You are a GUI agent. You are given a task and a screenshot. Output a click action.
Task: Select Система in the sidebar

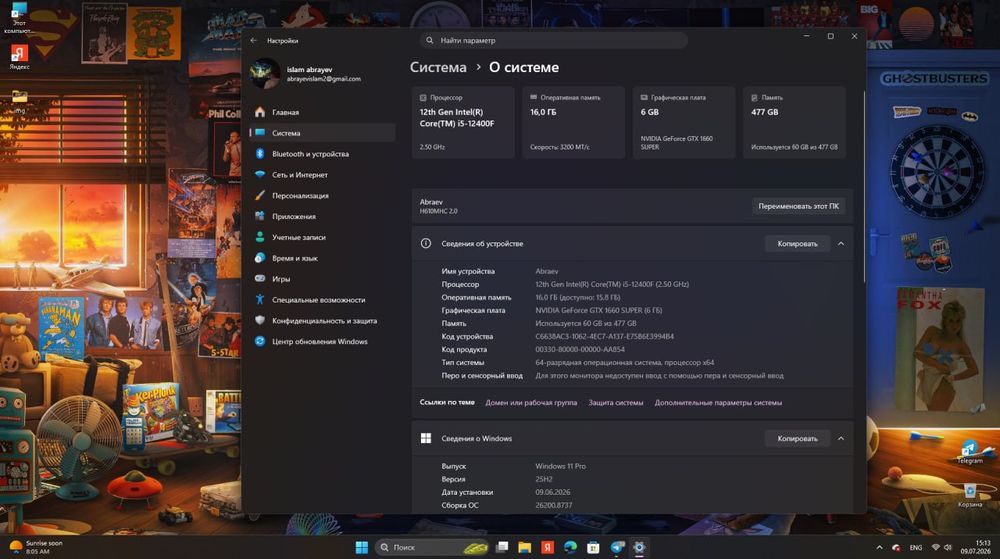point(322,133)
